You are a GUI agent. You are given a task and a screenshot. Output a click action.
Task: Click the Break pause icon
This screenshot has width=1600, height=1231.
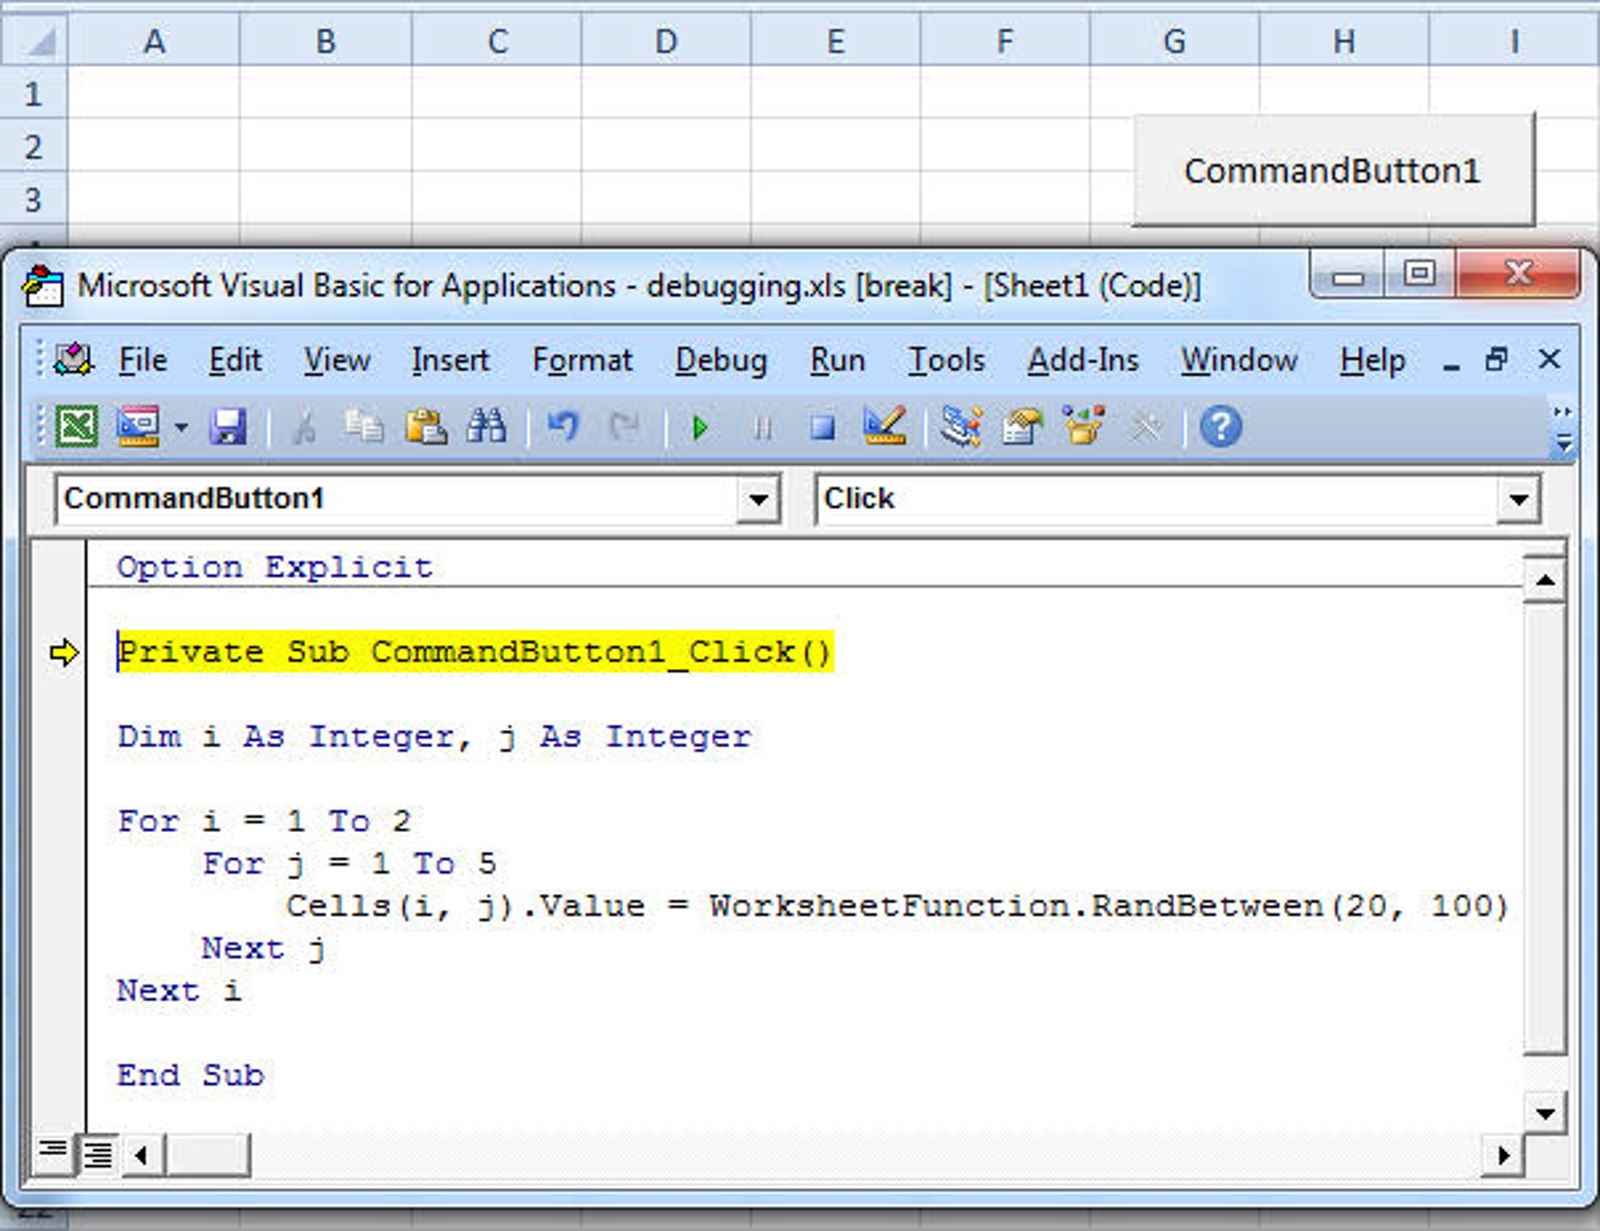point(762,428)
